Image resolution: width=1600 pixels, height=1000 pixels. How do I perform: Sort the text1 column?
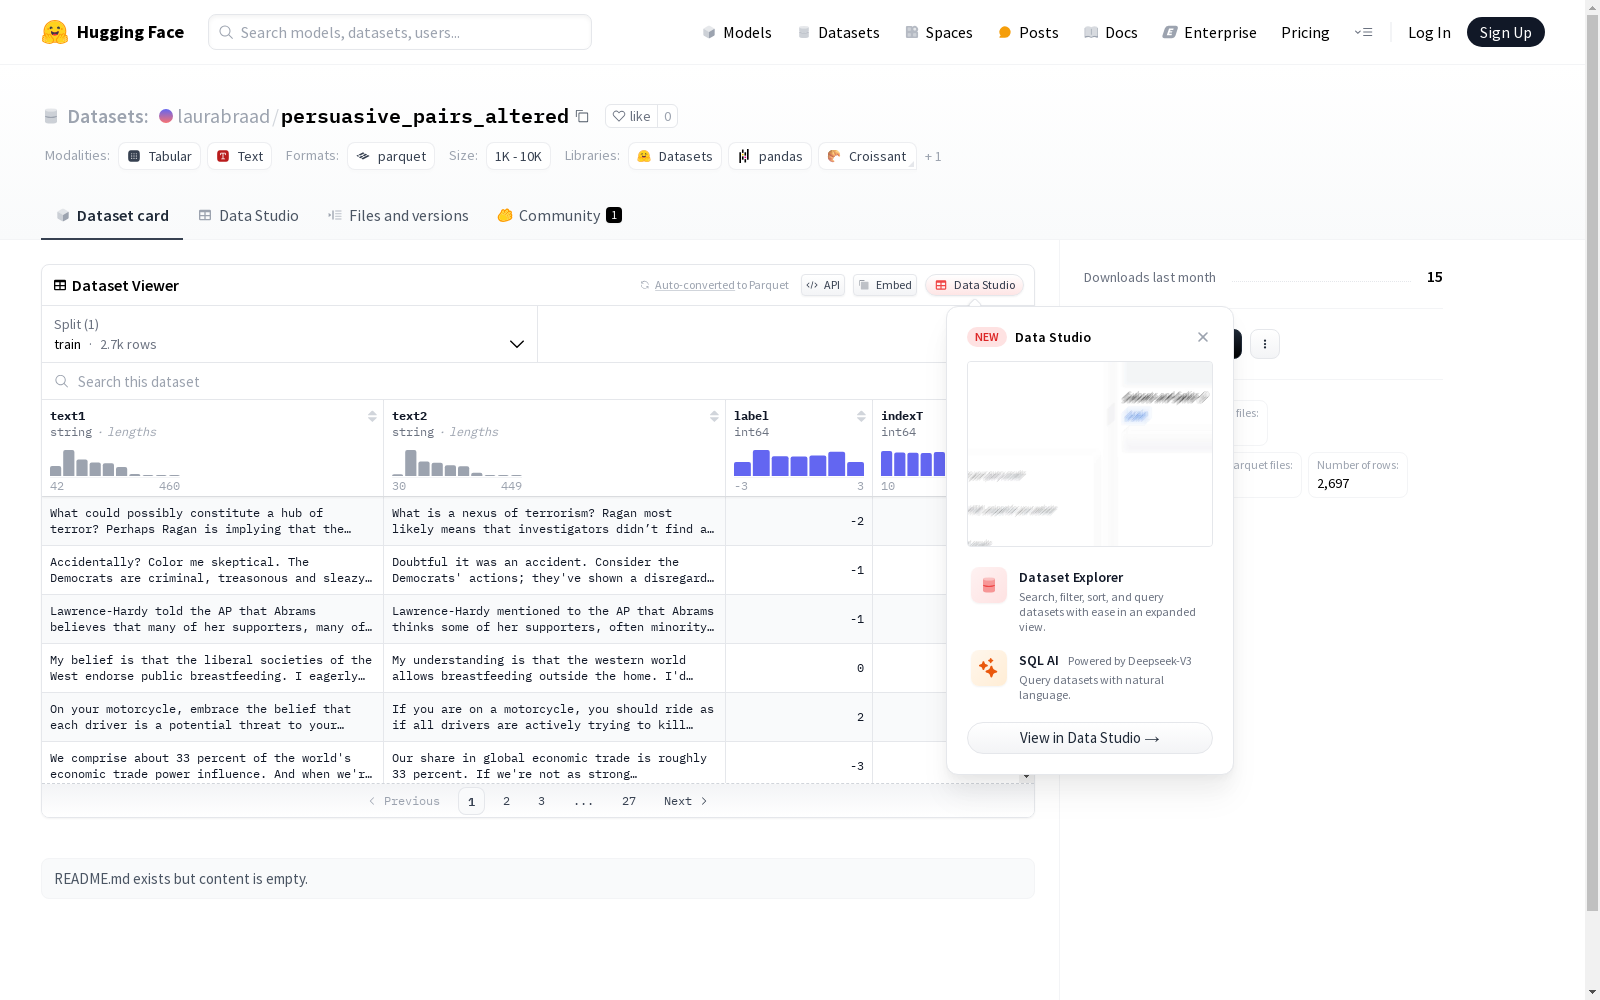point(372,416)
